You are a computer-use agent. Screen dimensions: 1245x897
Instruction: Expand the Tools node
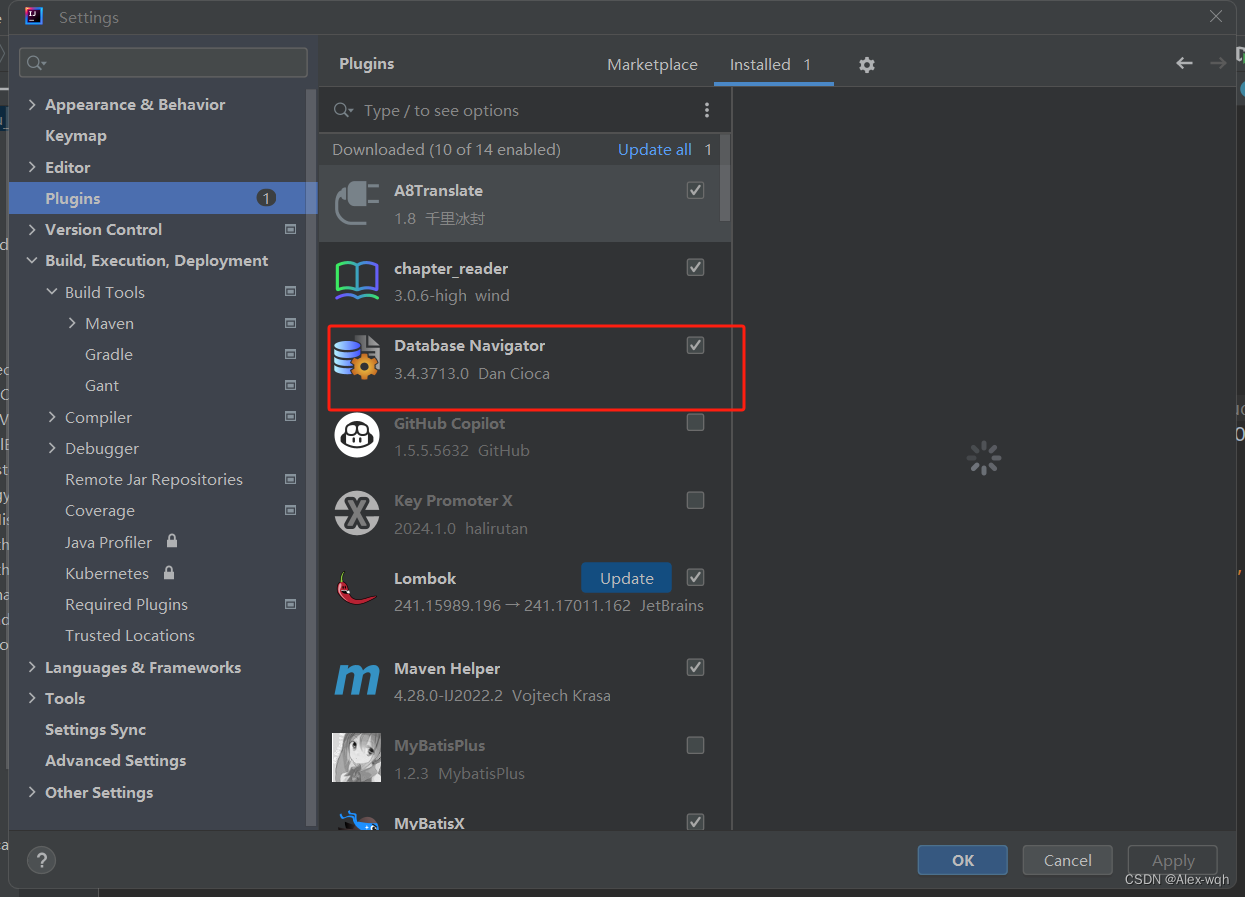(32, 698)
